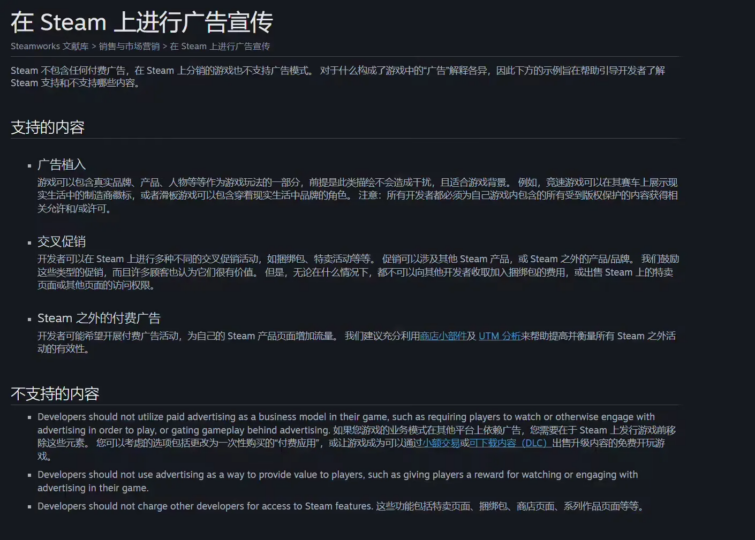Open the 商店小部件 link
Viewport: 755px width, 540px height.
tap(441, 336)
